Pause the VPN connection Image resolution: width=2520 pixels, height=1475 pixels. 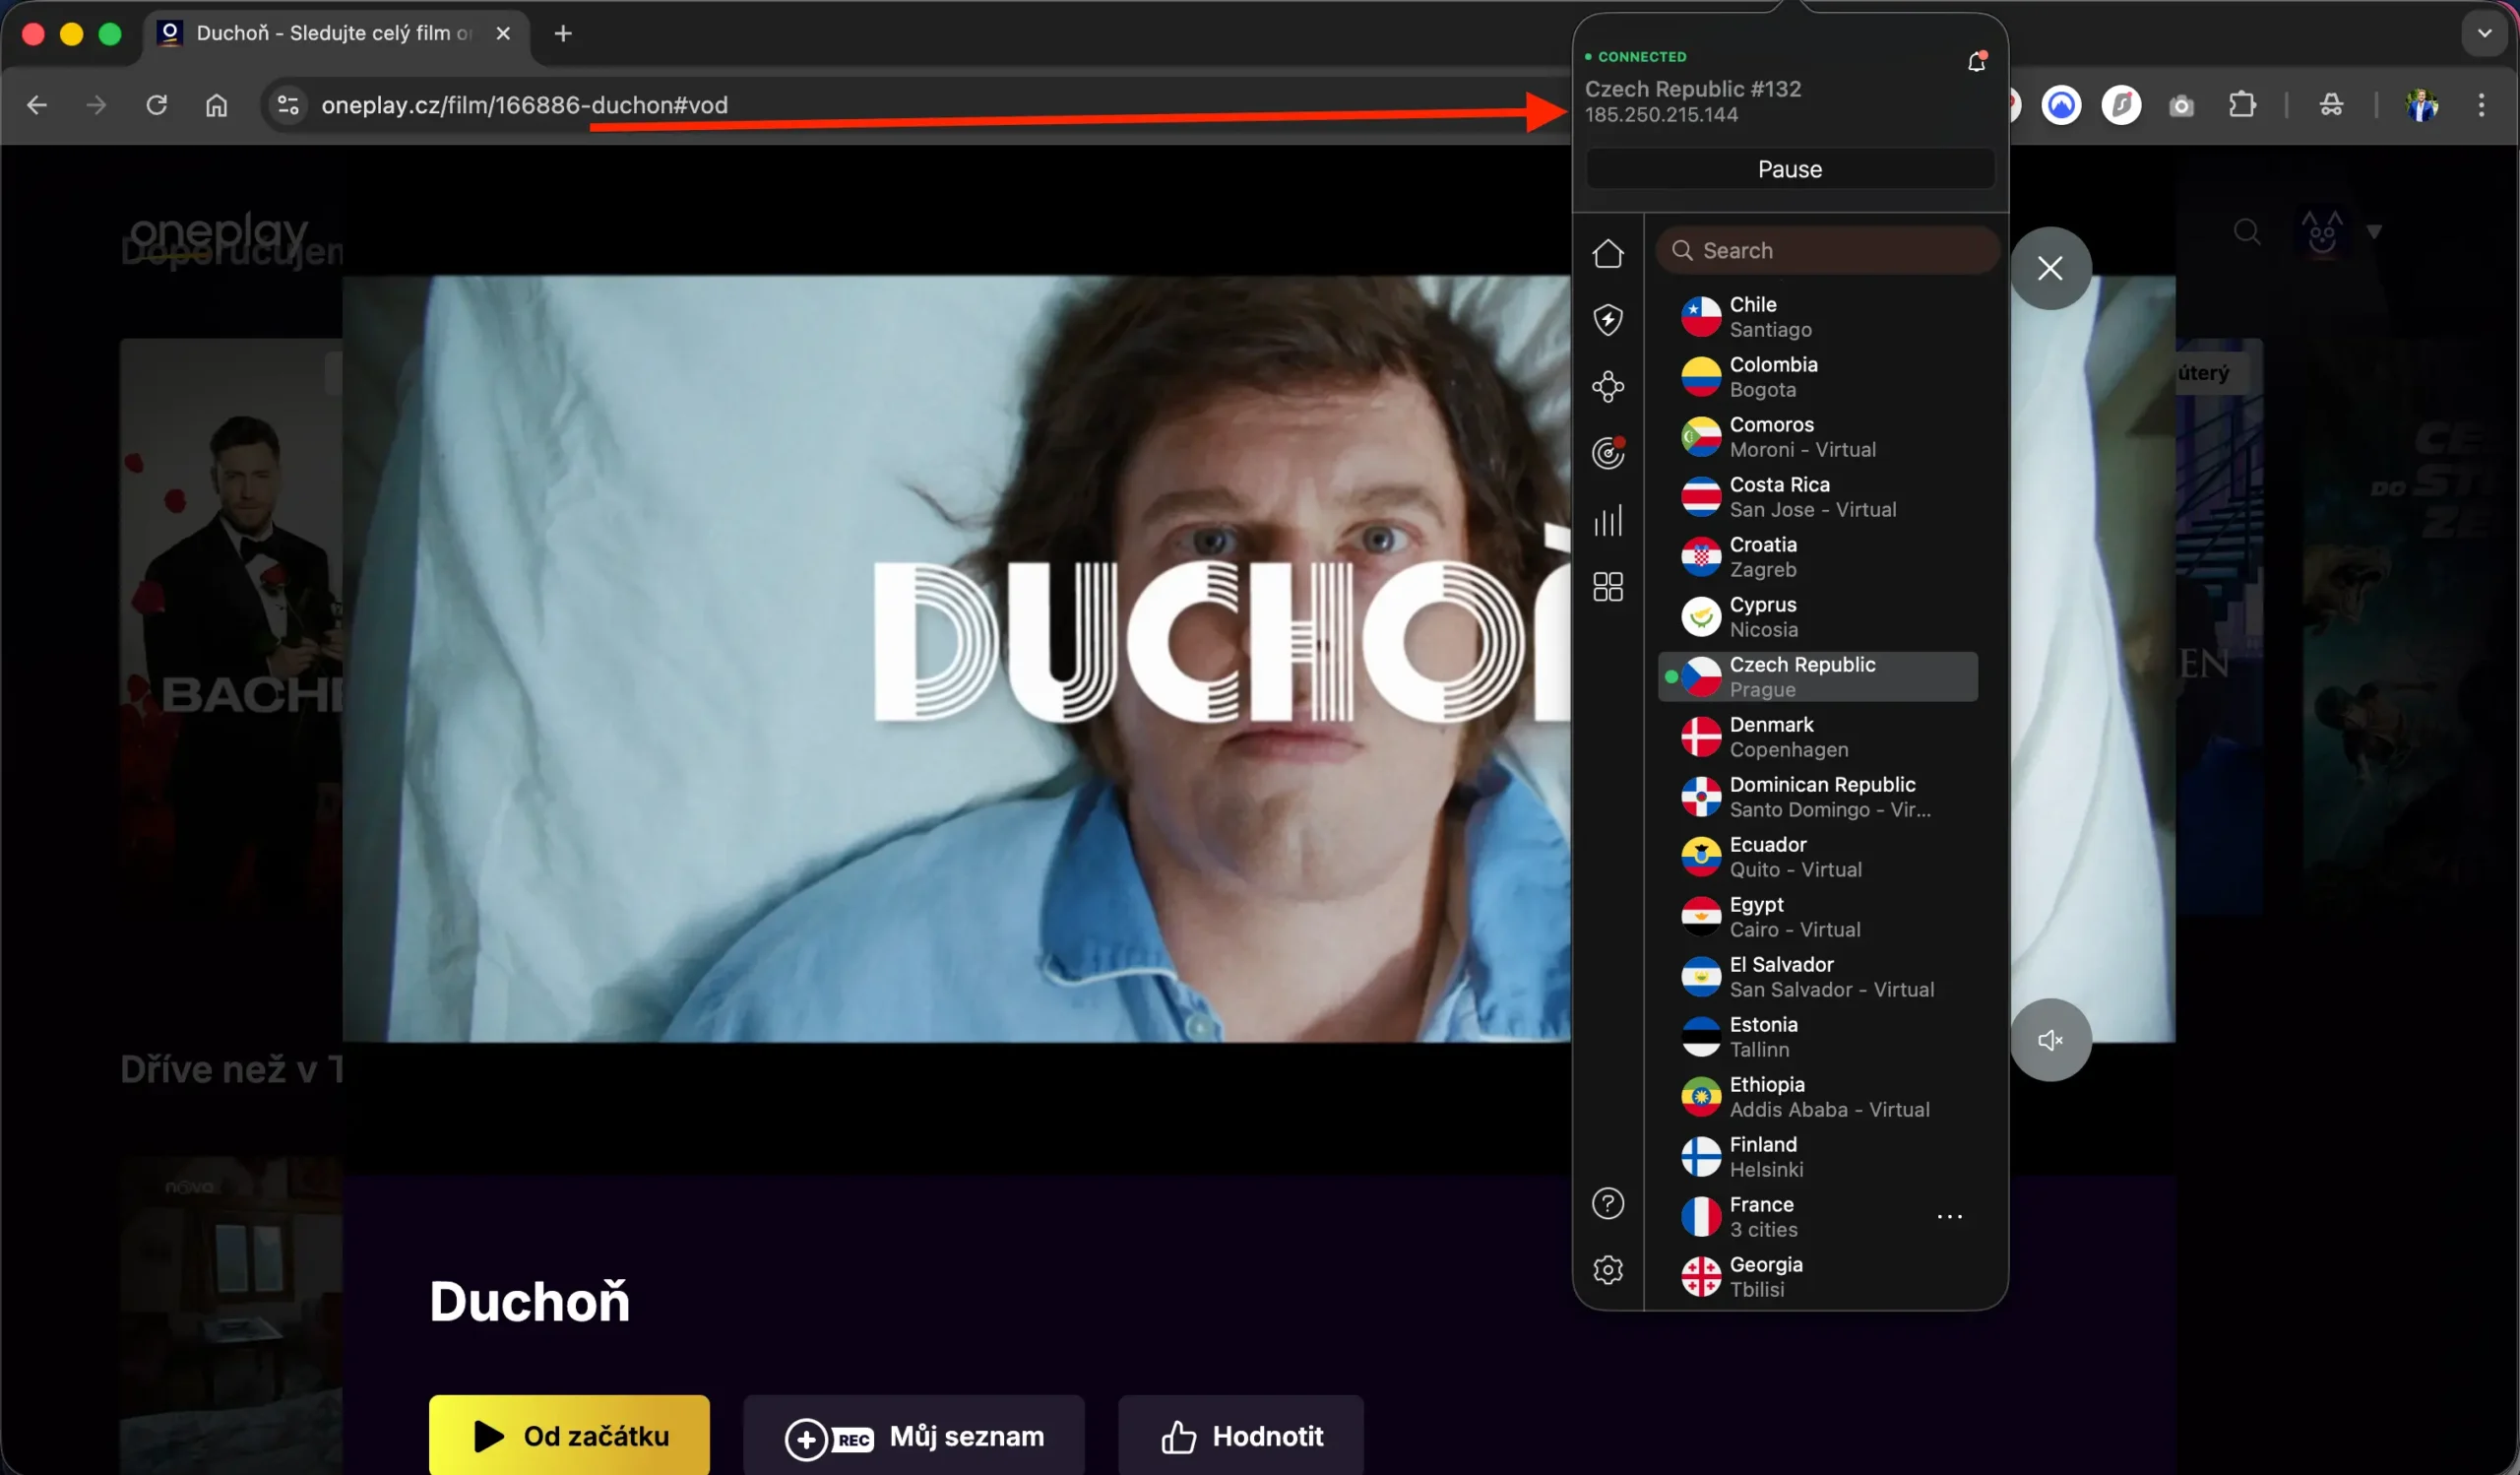coord(1789,168)
